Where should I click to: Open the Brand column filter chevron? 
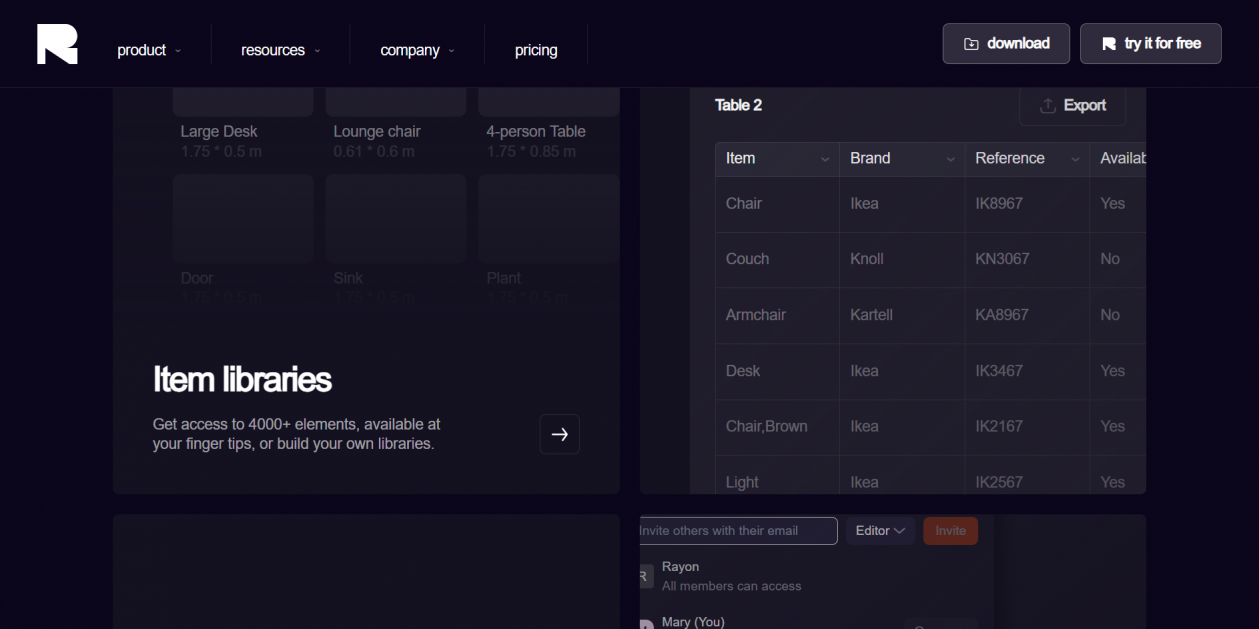click(x=950, y=160)
